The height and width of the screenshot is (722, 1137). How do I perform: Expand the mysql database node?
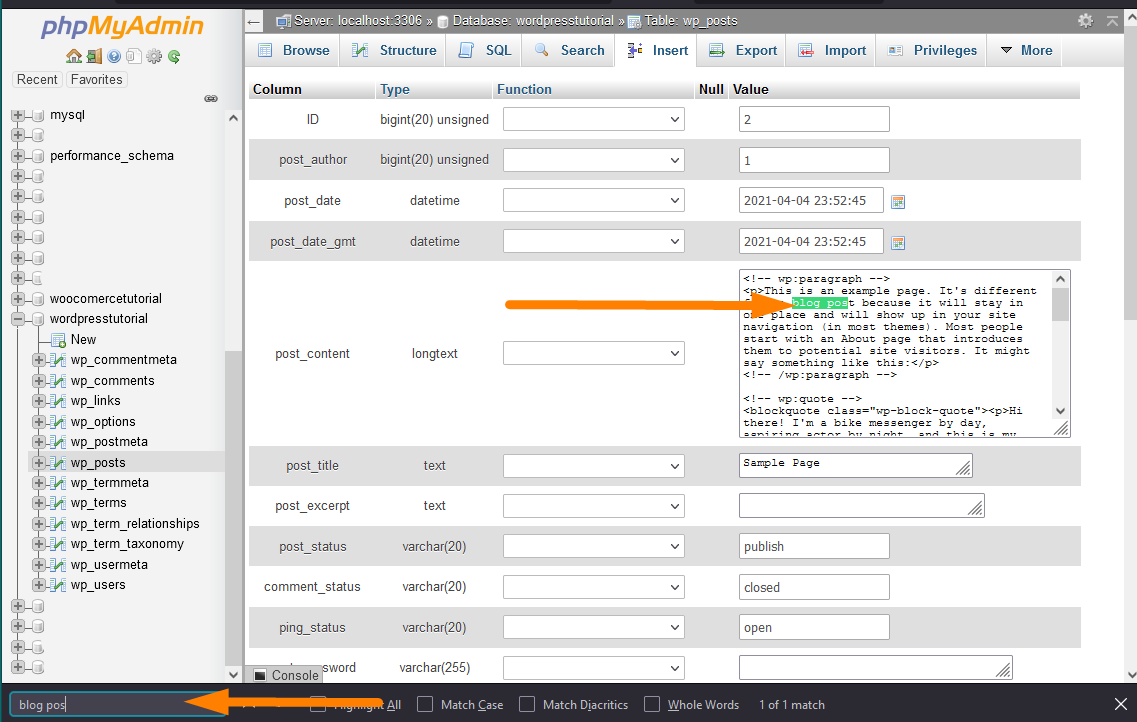18,115
